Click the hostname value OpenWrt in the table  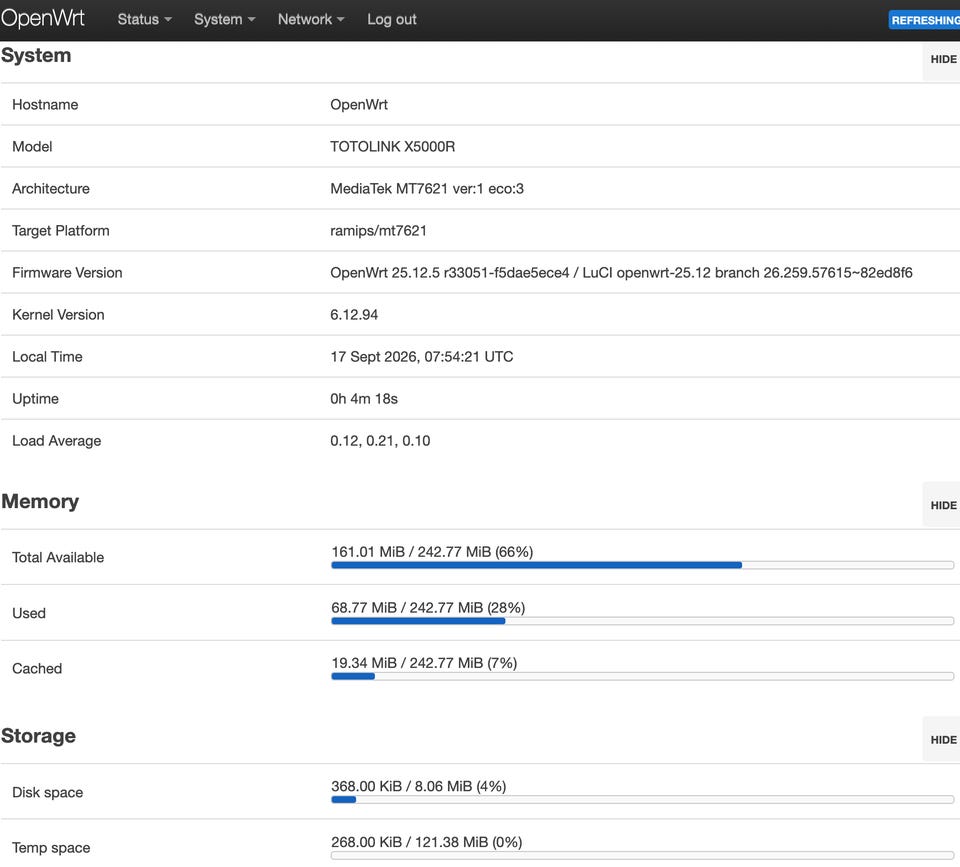359,105
